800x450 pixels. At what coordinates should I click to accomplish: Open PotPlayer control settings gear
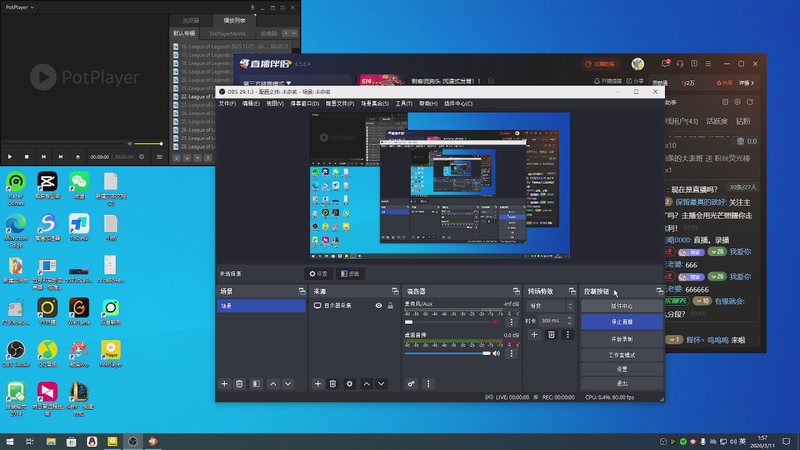(x=142, y=157)
